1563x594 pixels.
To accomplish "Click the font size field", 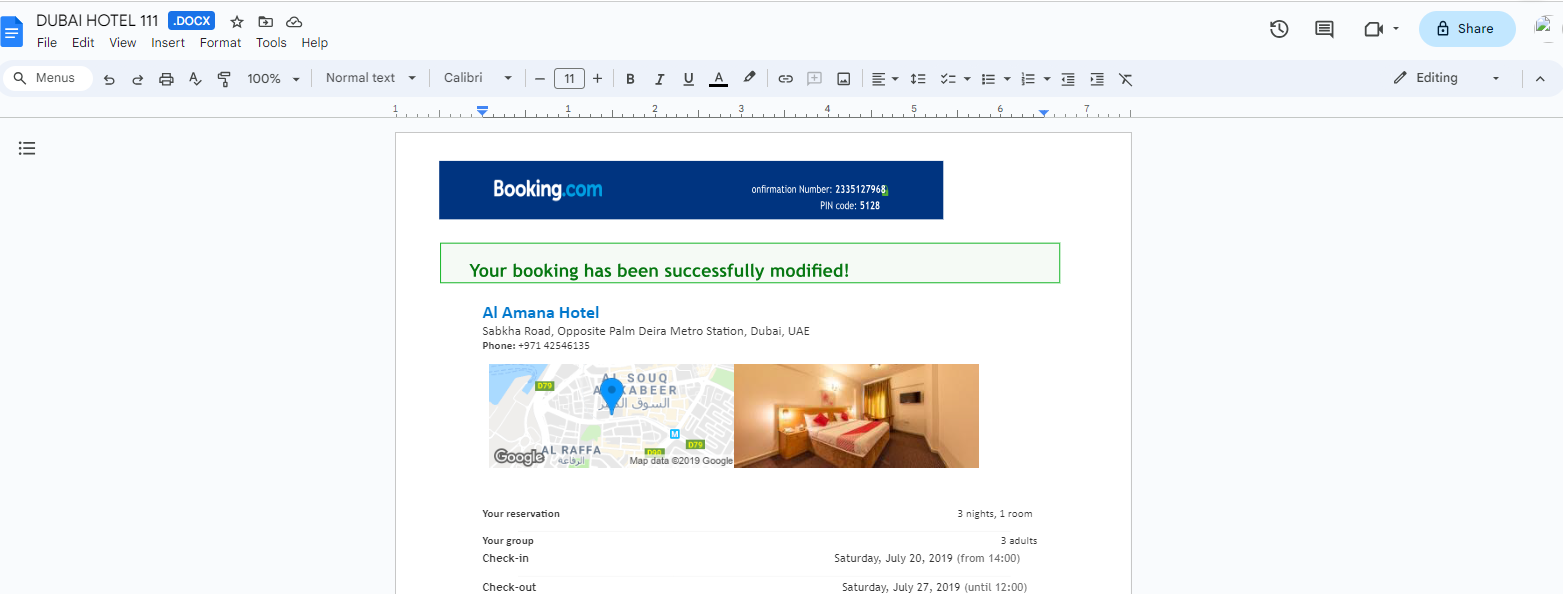I will [569, 79].
